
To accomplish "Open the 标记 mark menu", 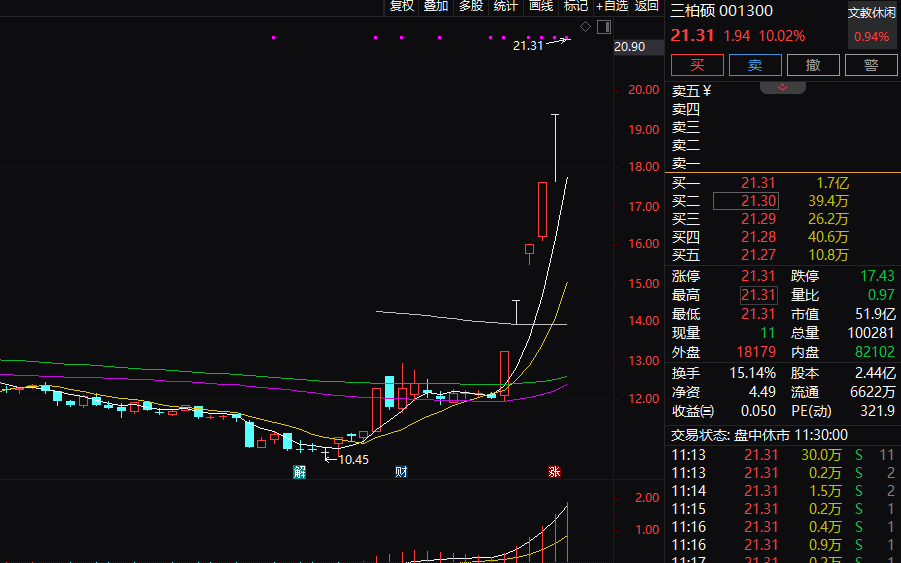I will [576, 6].
